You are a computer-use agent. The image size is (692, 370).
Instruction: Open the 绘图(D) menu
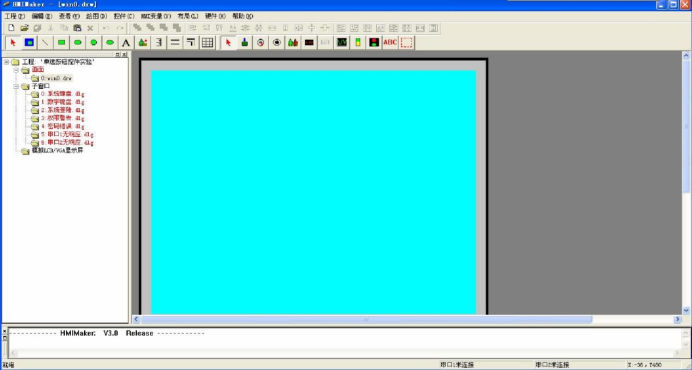96,16
